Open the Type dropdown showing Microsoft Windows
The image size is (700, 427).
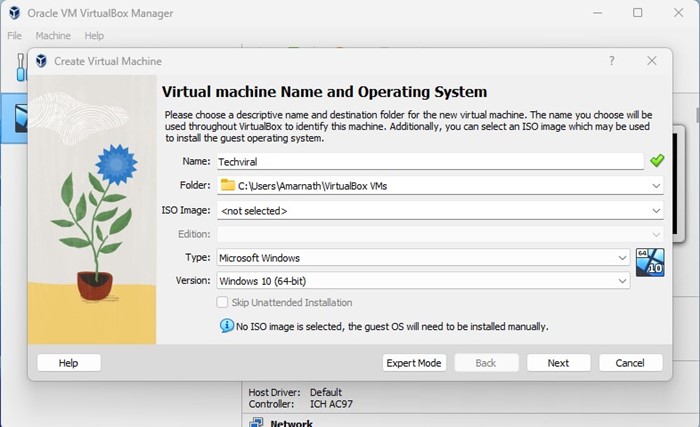[622, 258]
